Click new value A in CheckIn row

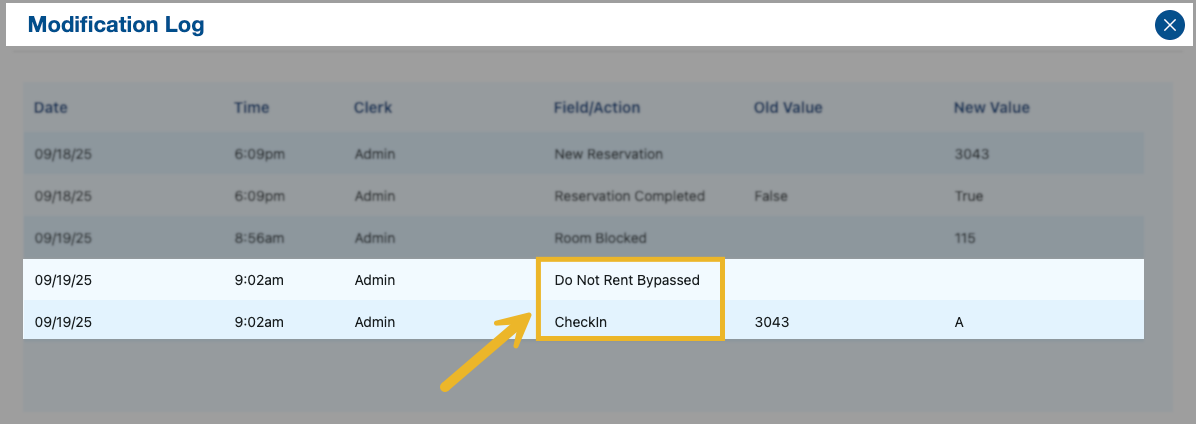click(x=960, y=323)
